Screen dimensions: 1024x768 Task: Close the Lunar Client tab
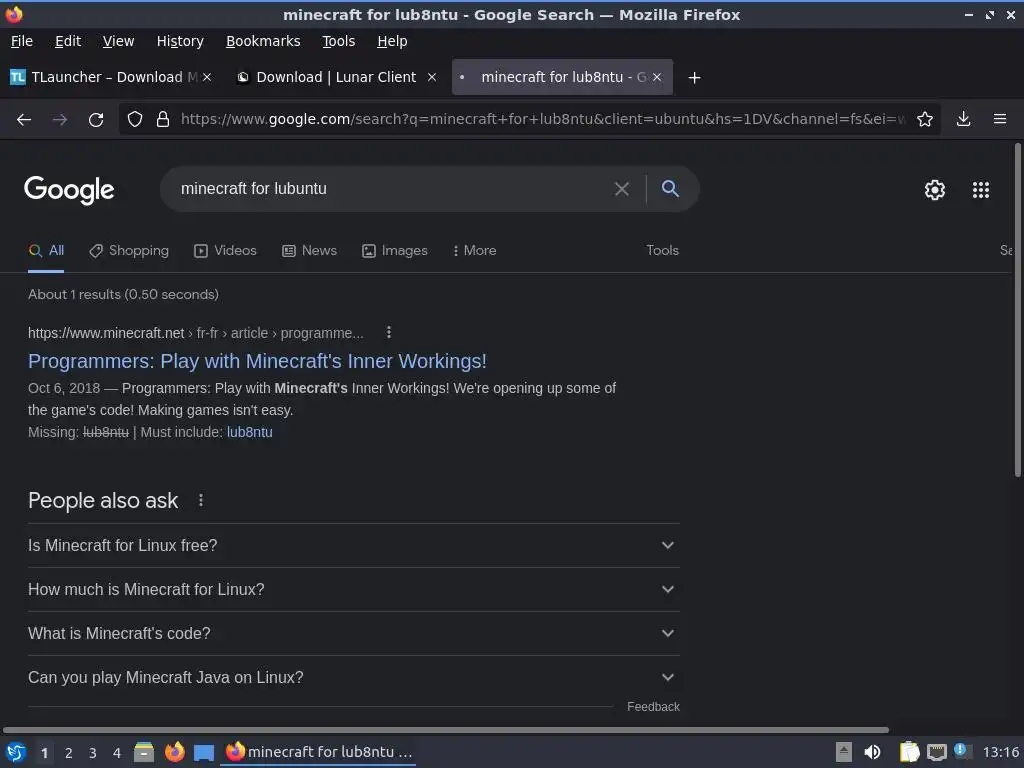pos(432,77)
